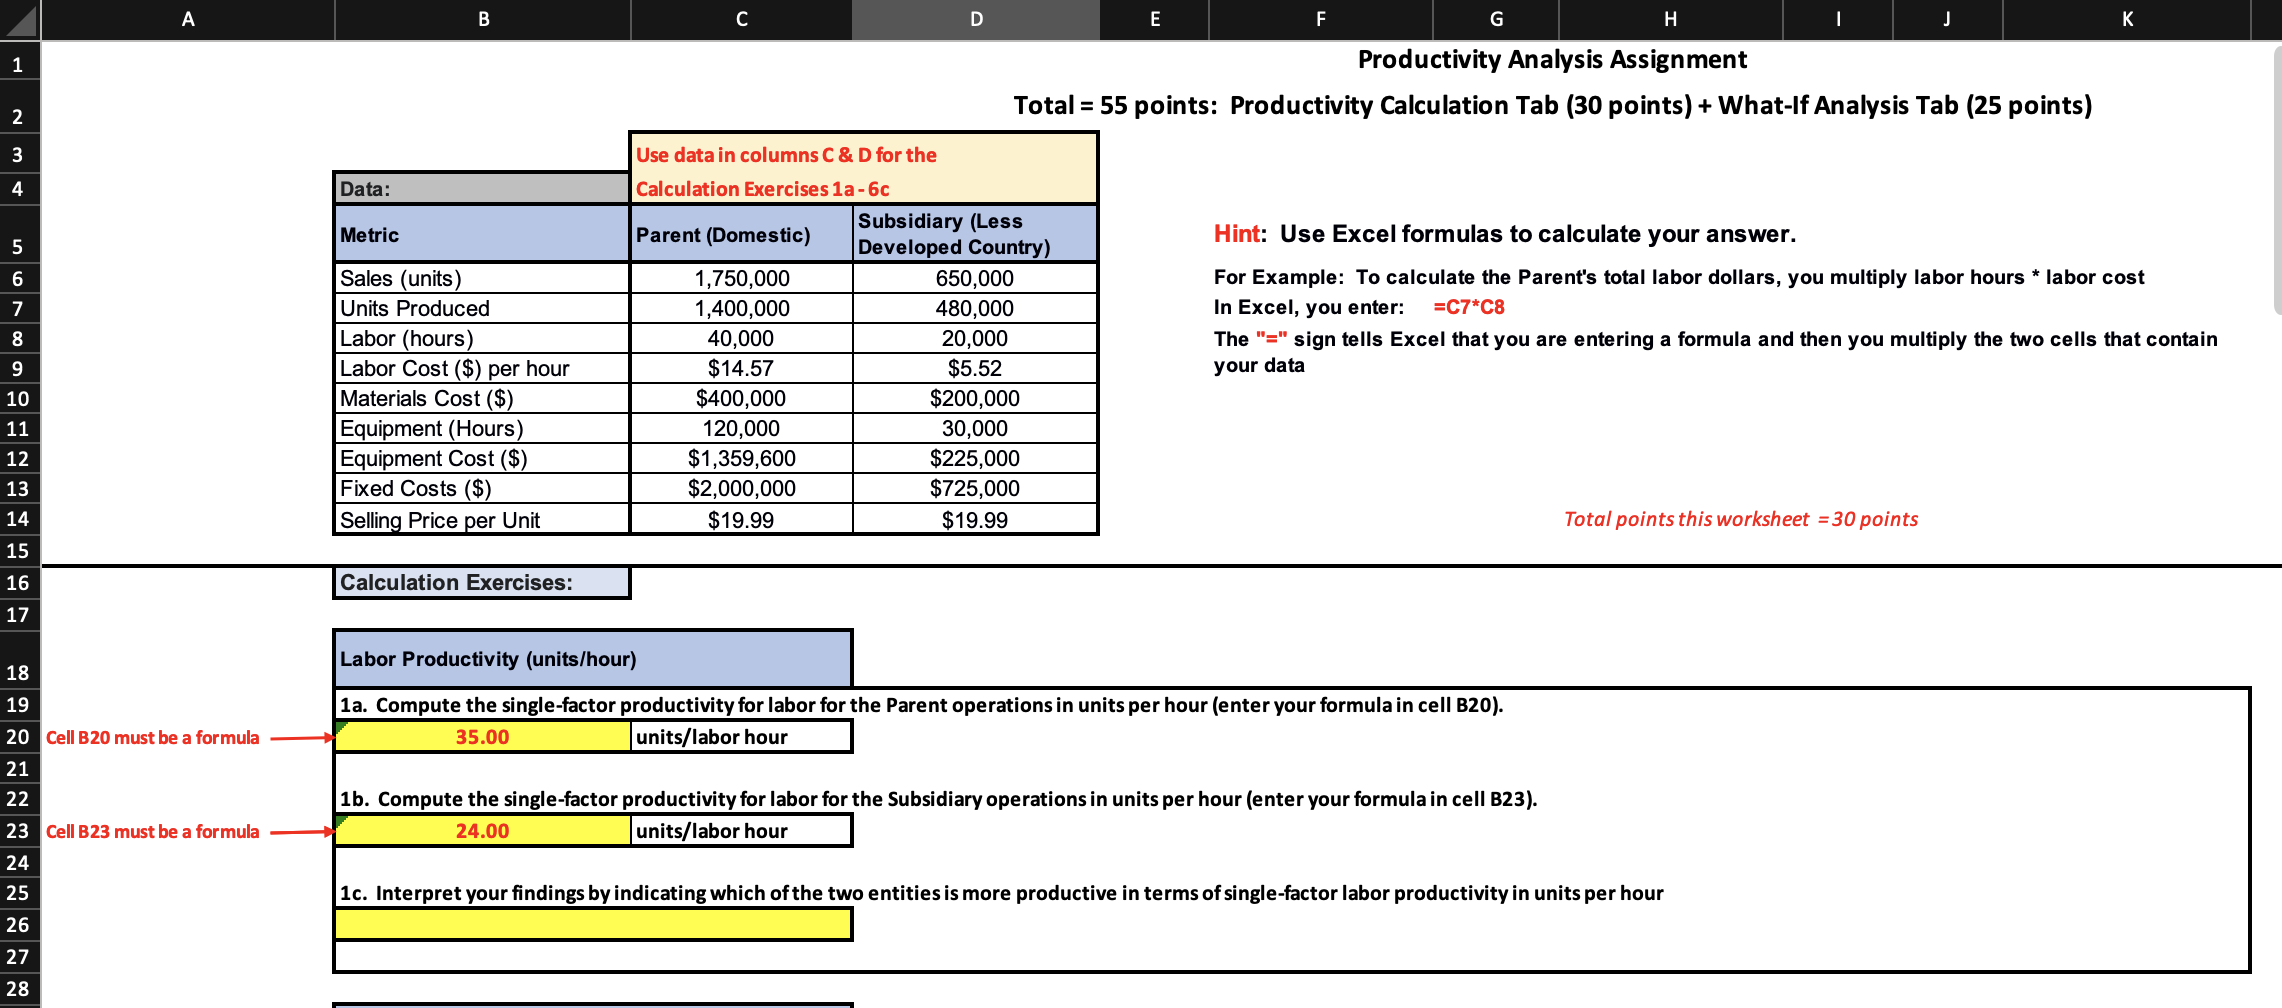
Task: Select column F header
Action: 1321,19
